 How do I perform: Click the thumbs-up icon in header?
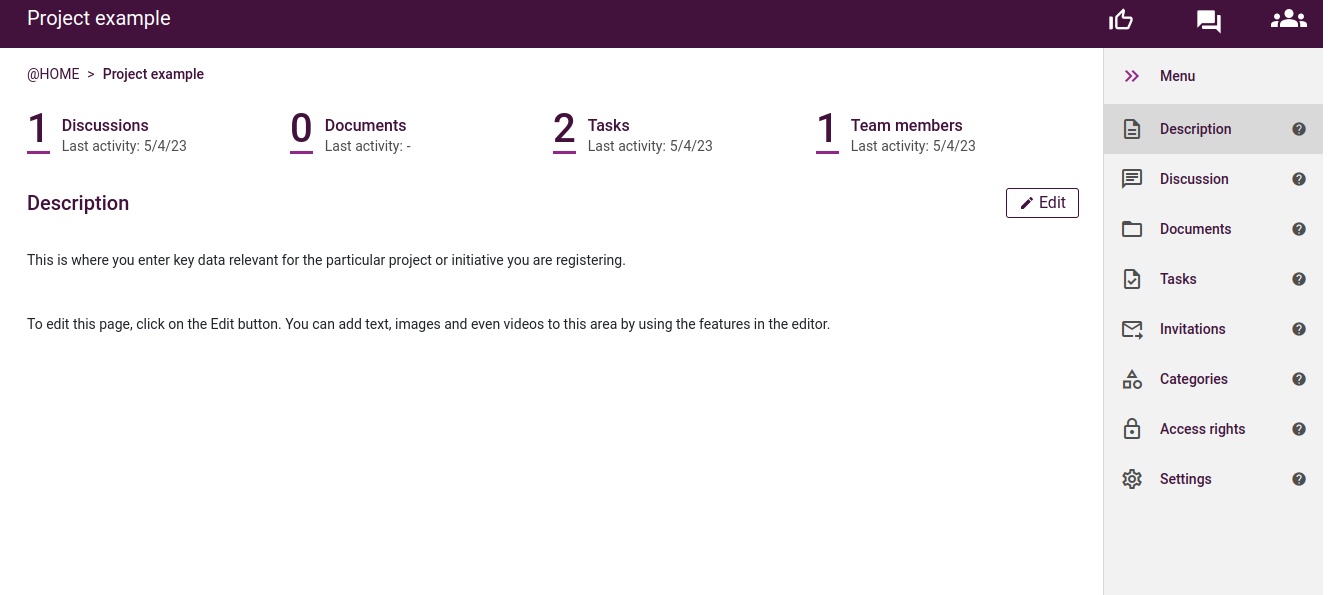point(1121,19)
